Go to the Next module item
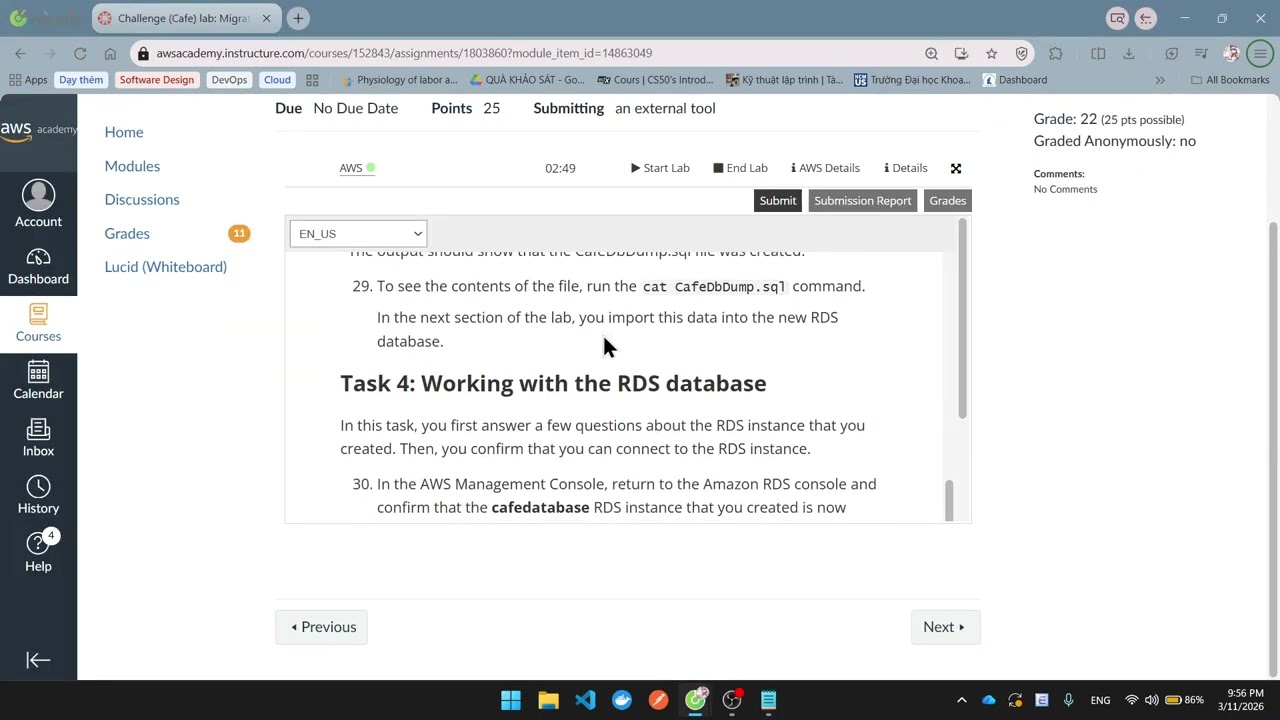This screenshot has width=1280, height=720. [x=945, y=627]
